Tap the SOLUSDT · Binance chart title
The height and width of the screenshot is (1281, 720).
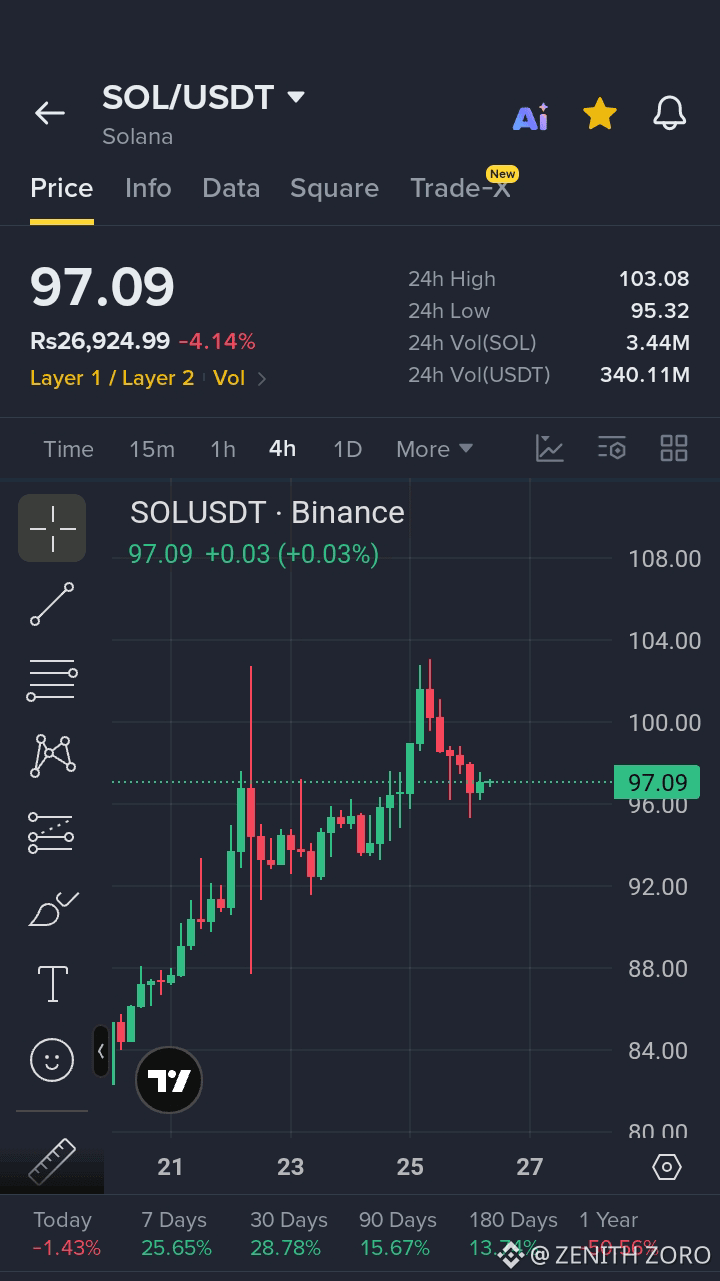[267, 512]
